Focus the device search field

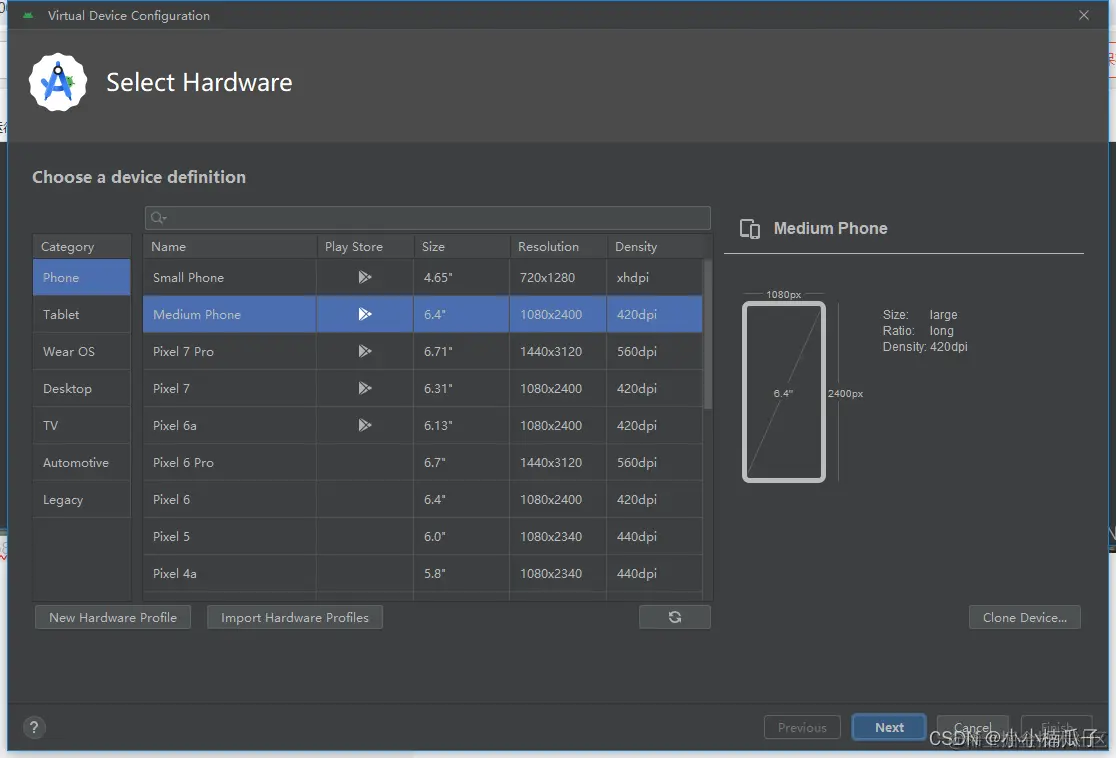pos(428,218)
